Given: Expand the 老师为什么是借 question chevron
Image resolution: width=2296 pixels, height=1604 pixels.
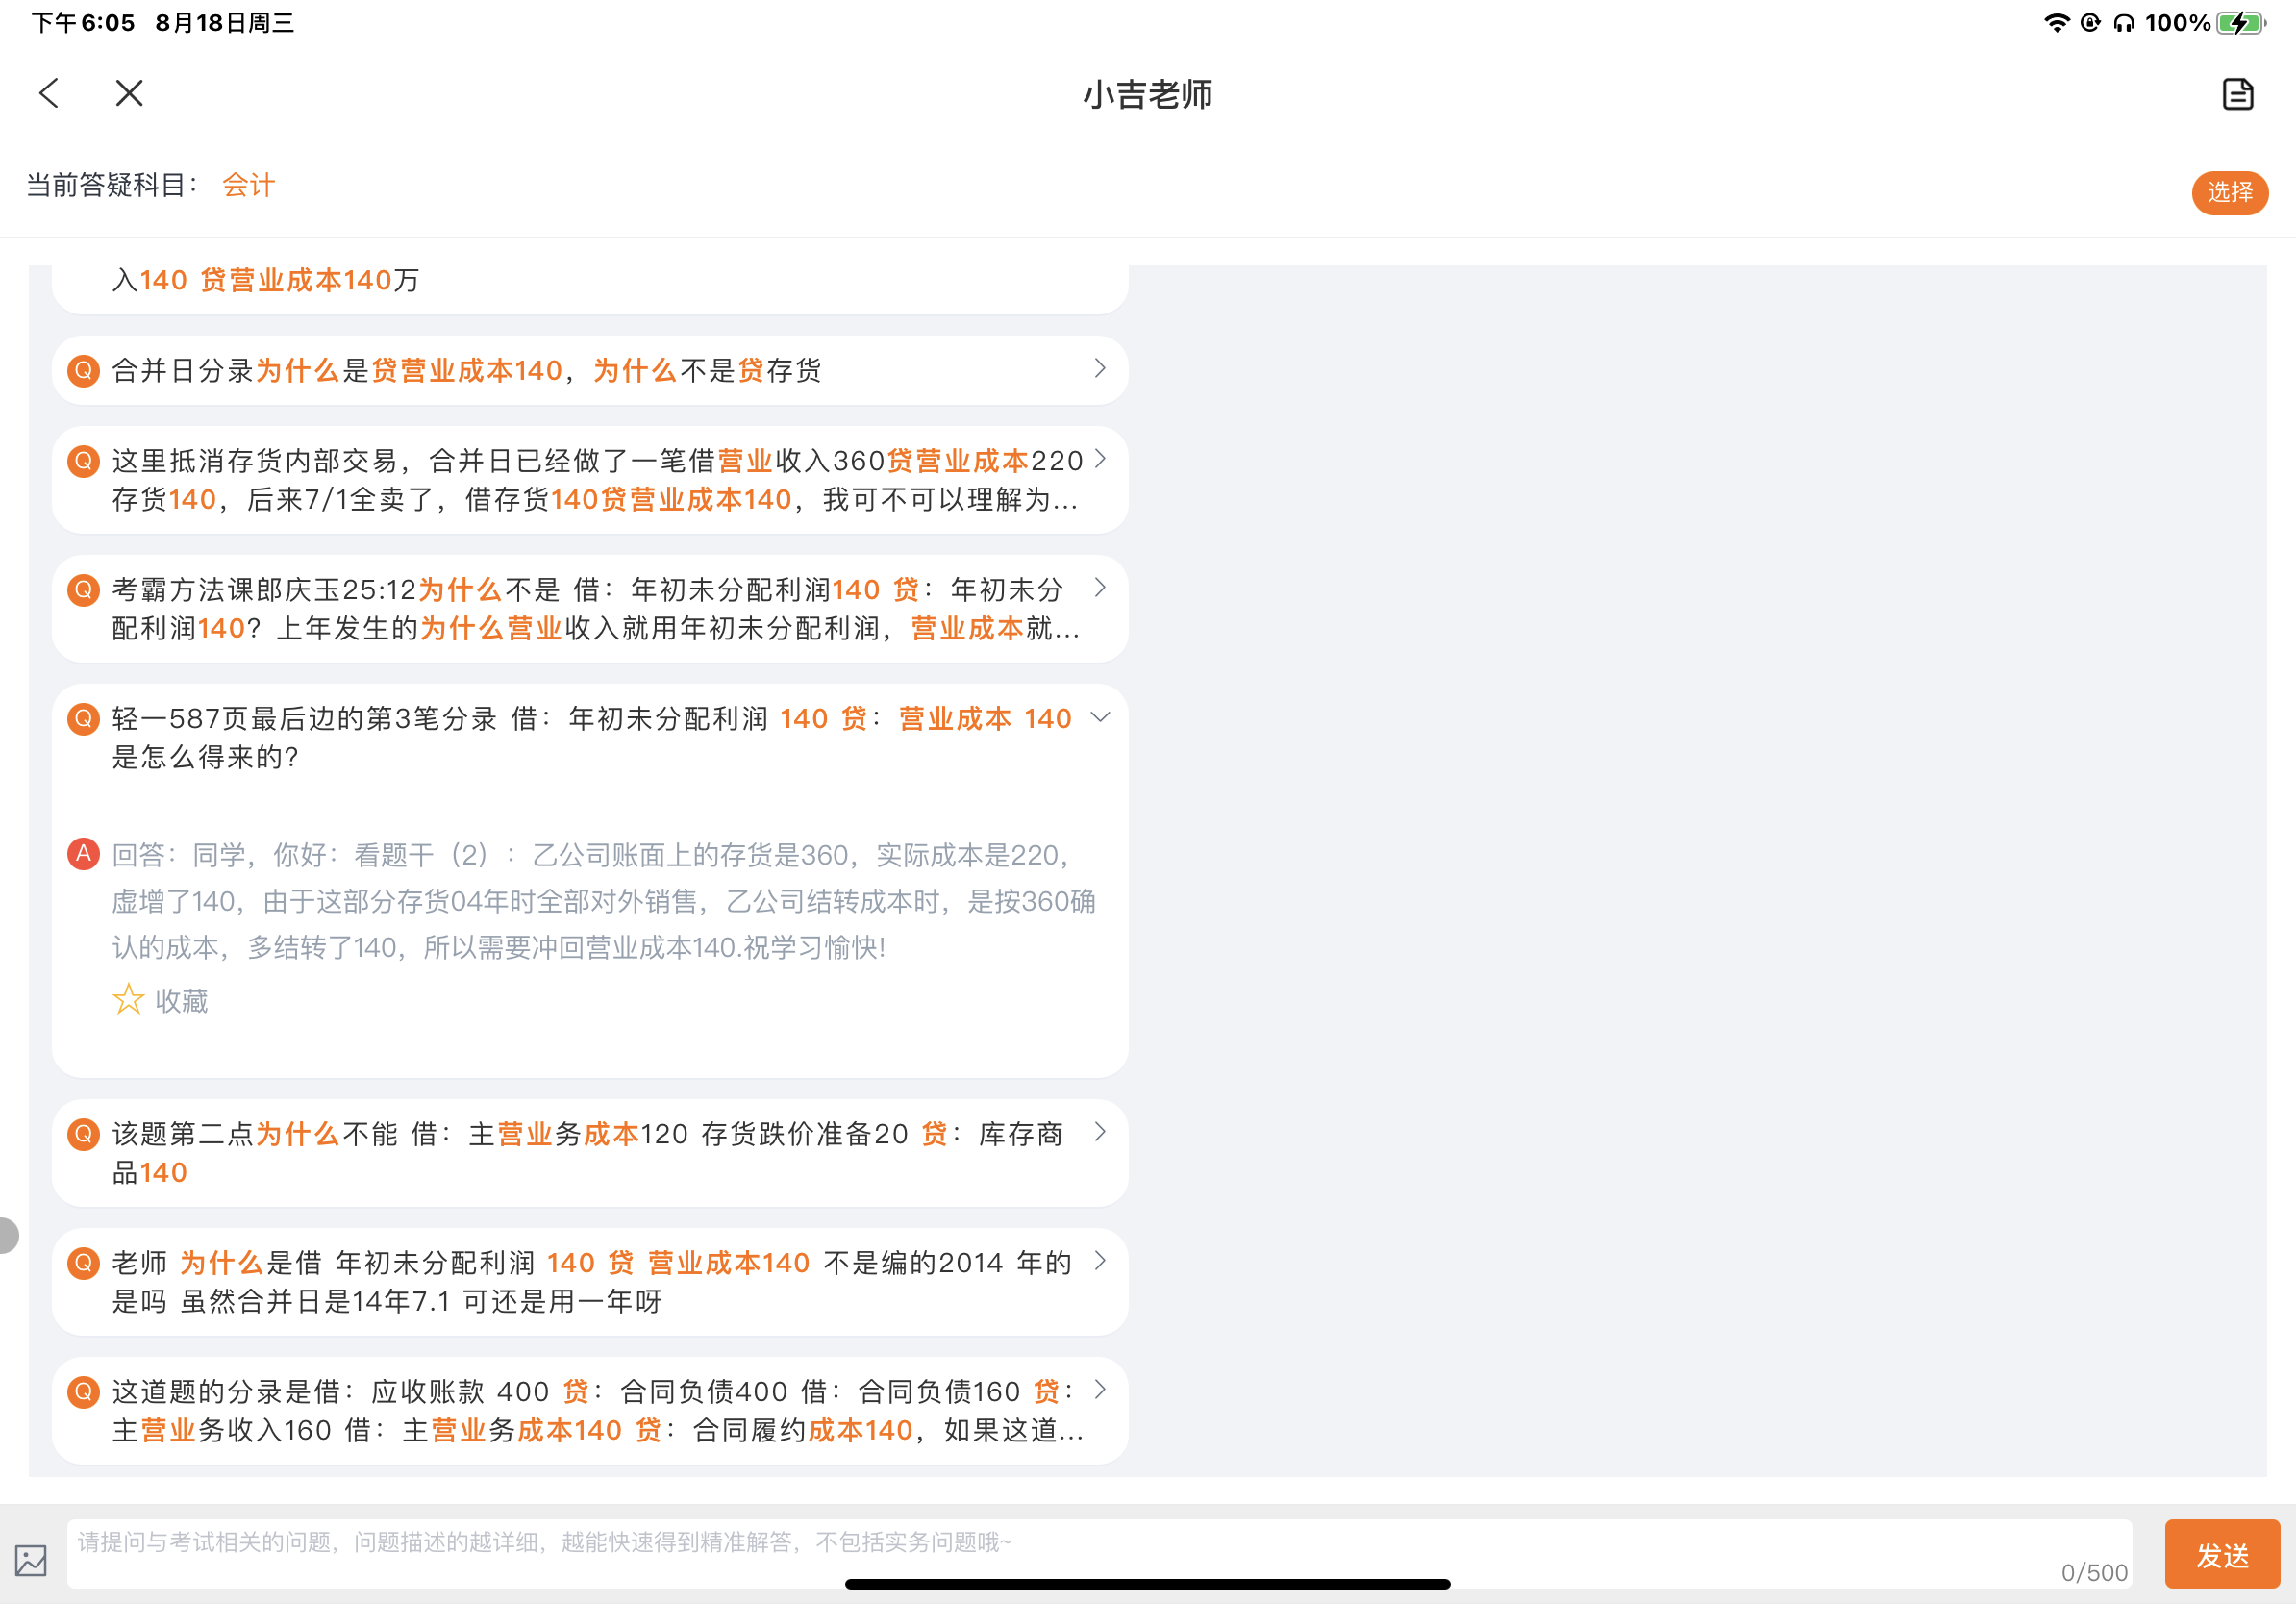Looking at the screenshot, I should click(1100, 1261).
